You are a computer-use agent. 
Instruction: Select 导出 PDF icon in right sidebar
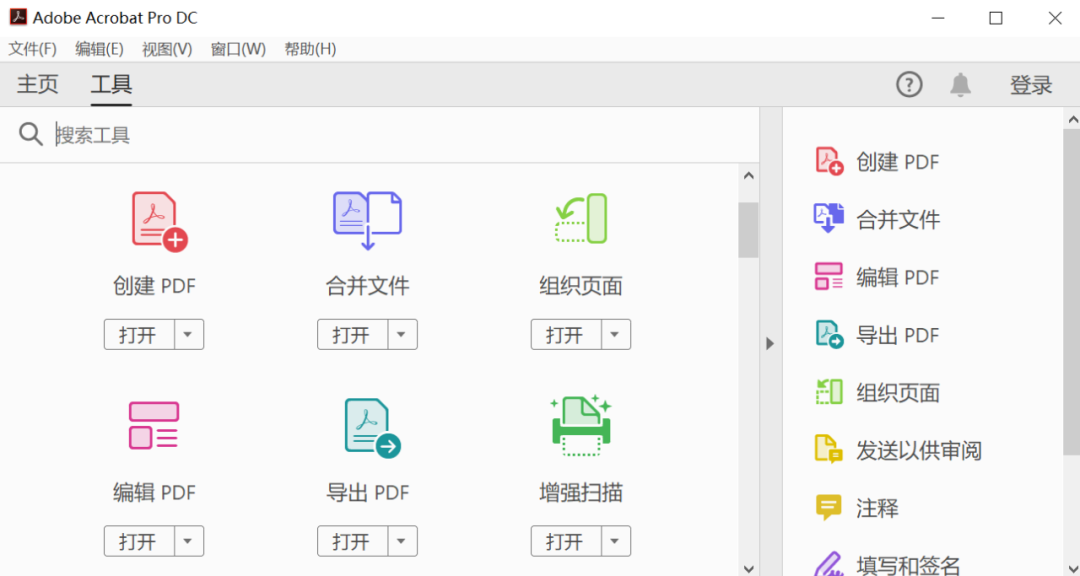pyautogui.click(x=829, y=334)
